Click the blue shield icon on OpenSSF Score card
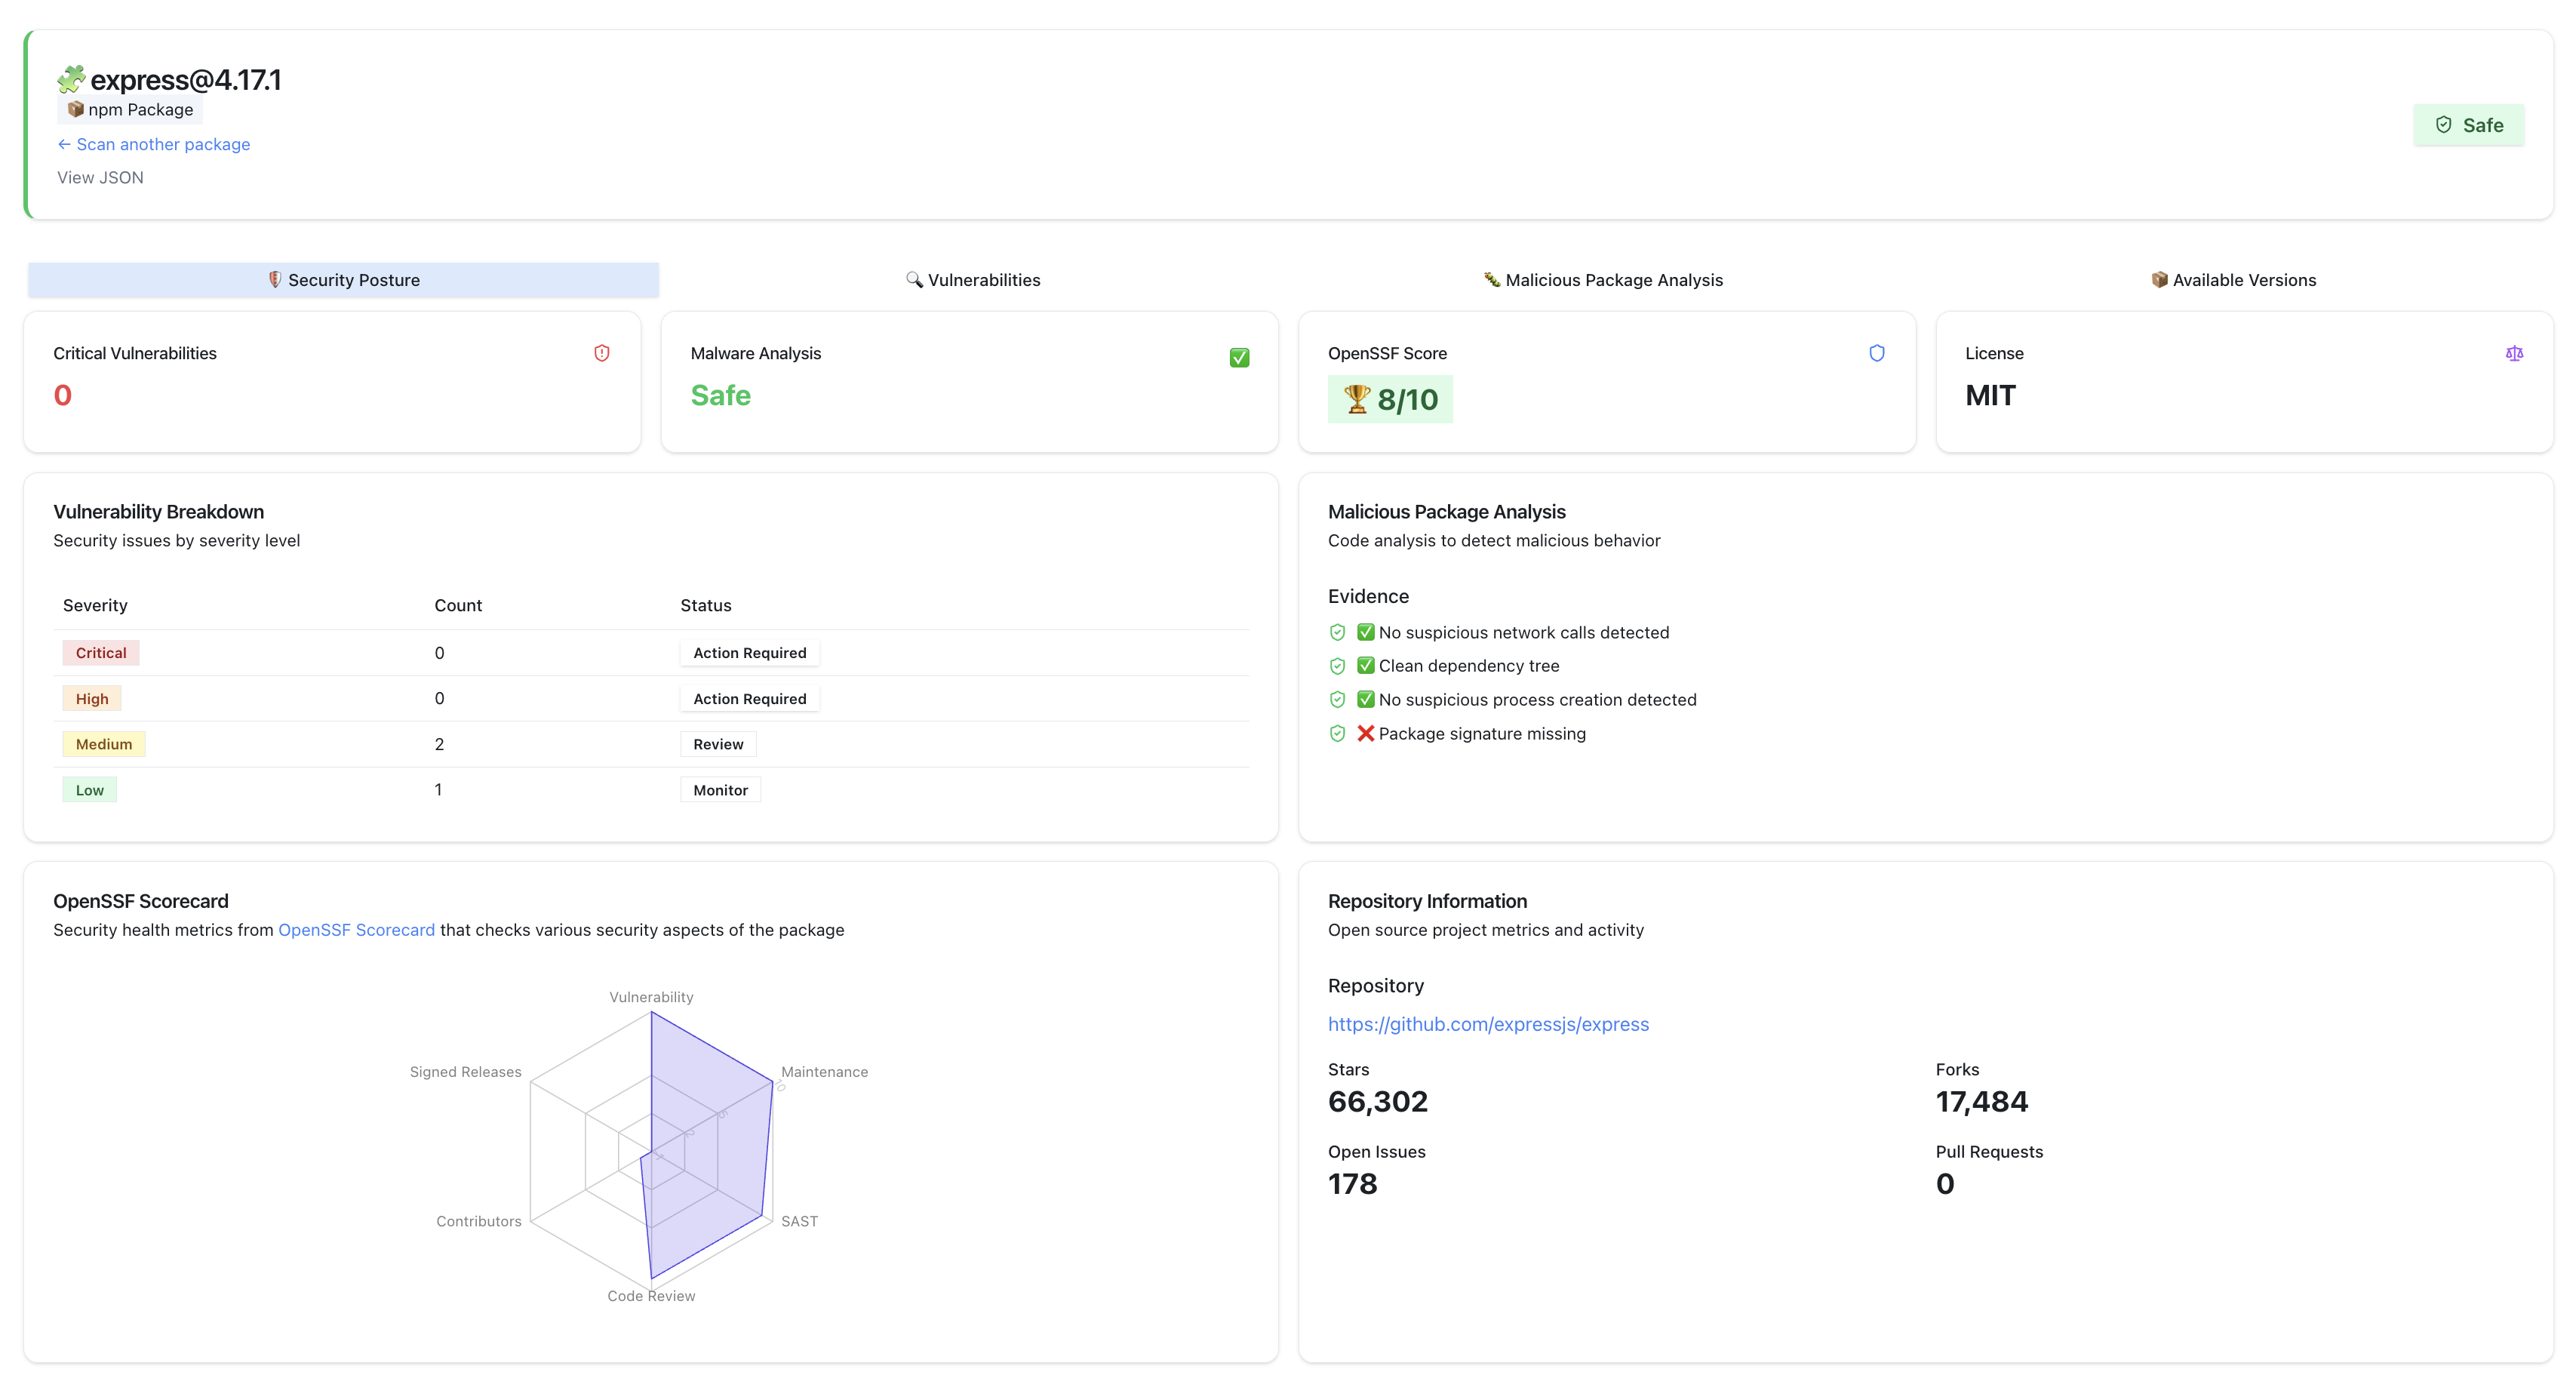Screen dimensions: 2576x1375 (x=1876, y=353)
